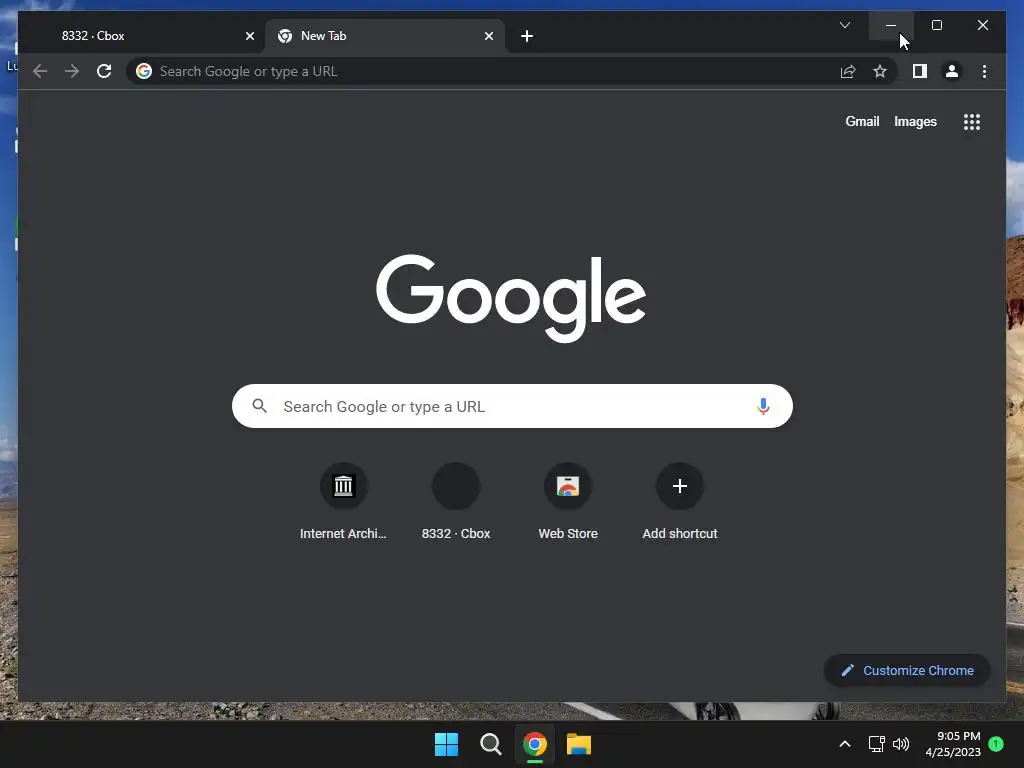Reload the current page

(x=104, y=71)
